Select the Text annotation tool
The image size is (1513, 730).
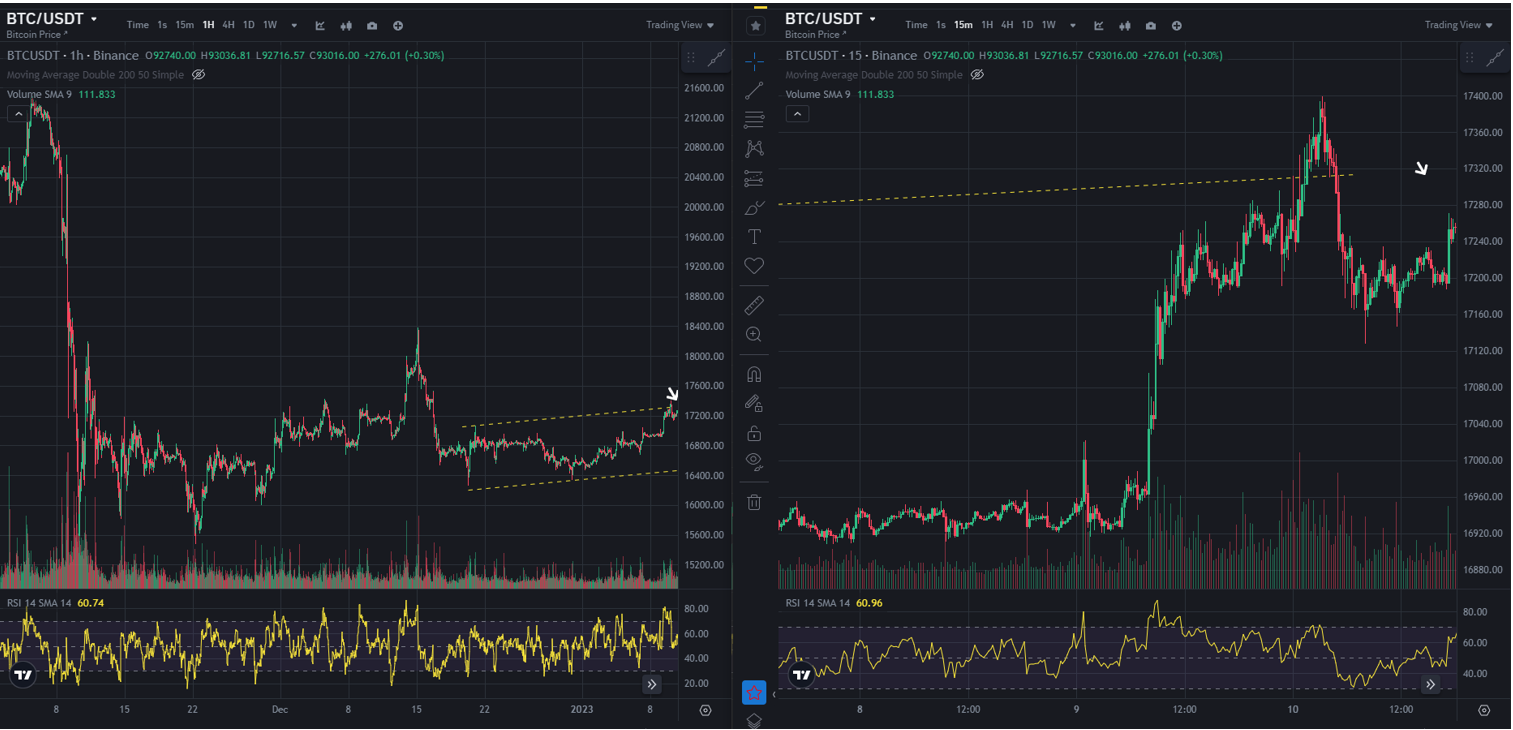754,237
